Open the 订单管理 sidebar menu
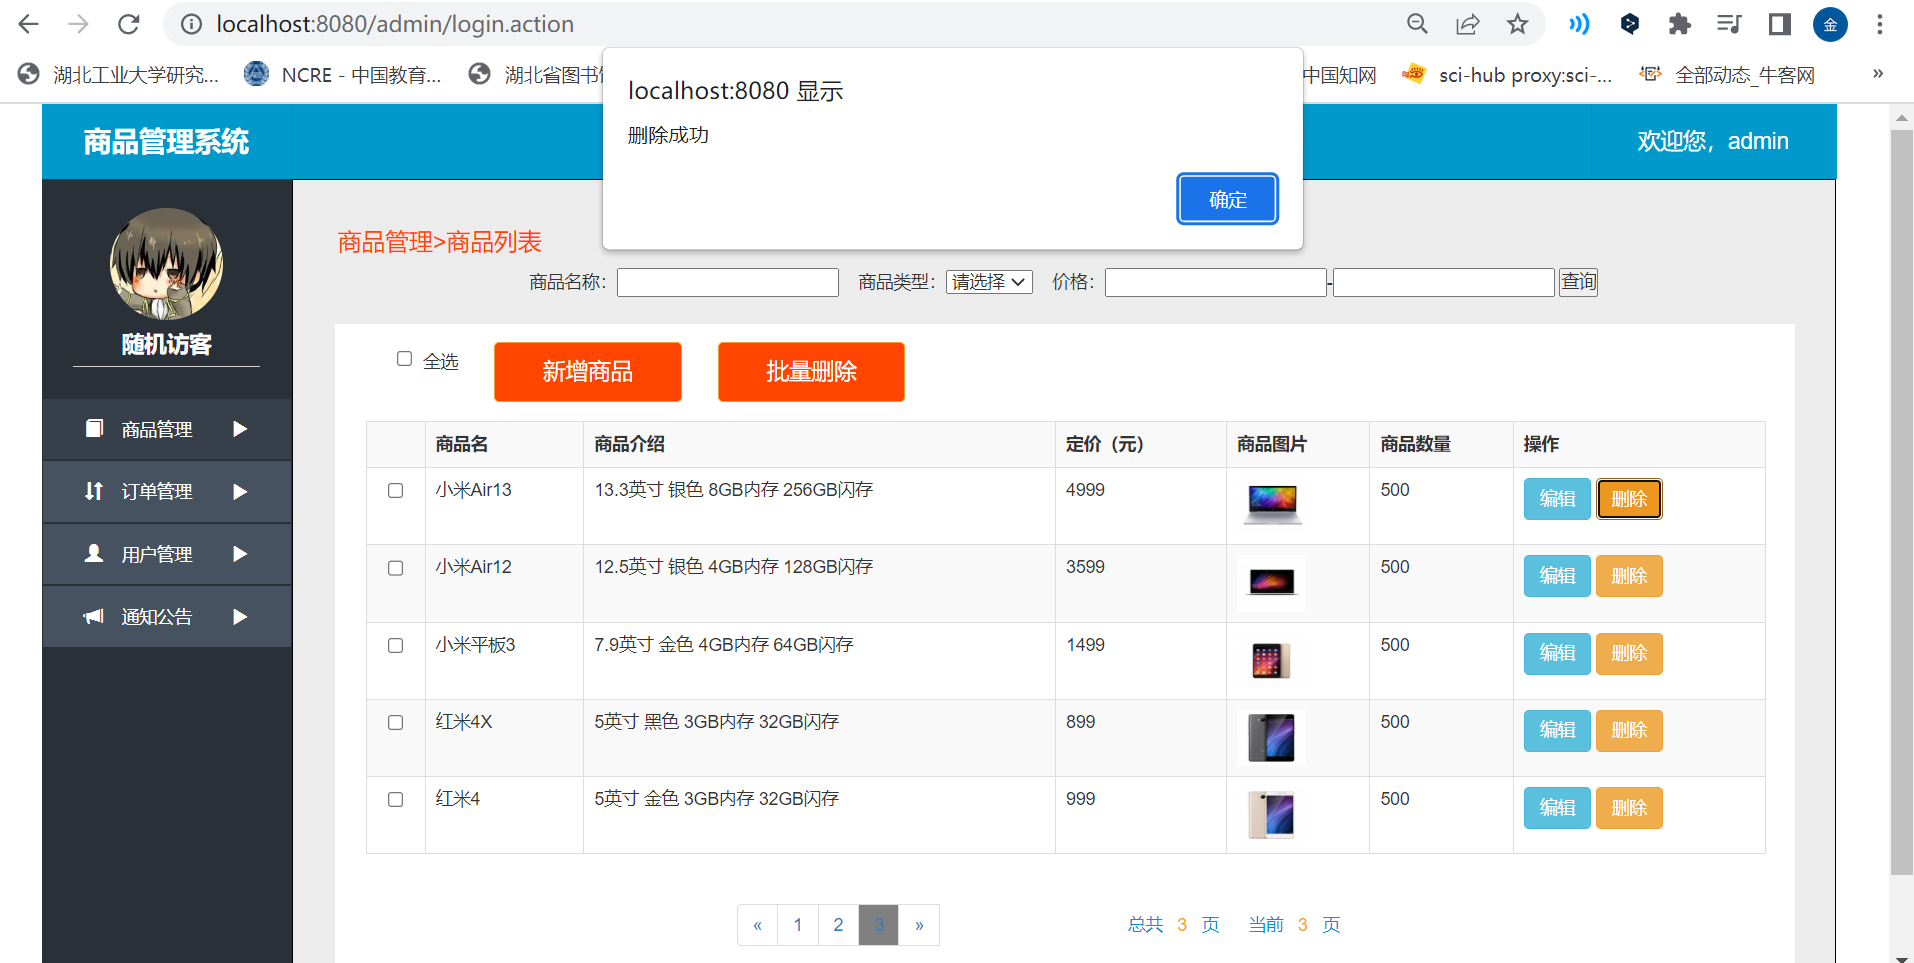 pos(167,491)
